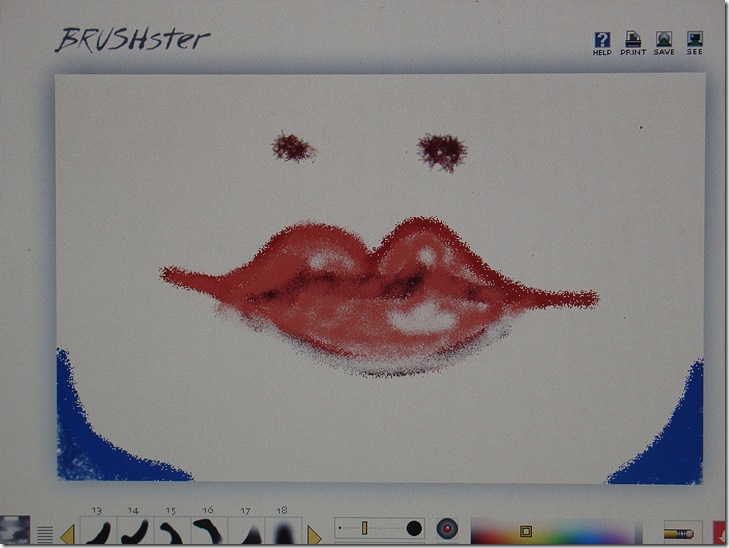Click the small dot size end

[340, 528]
